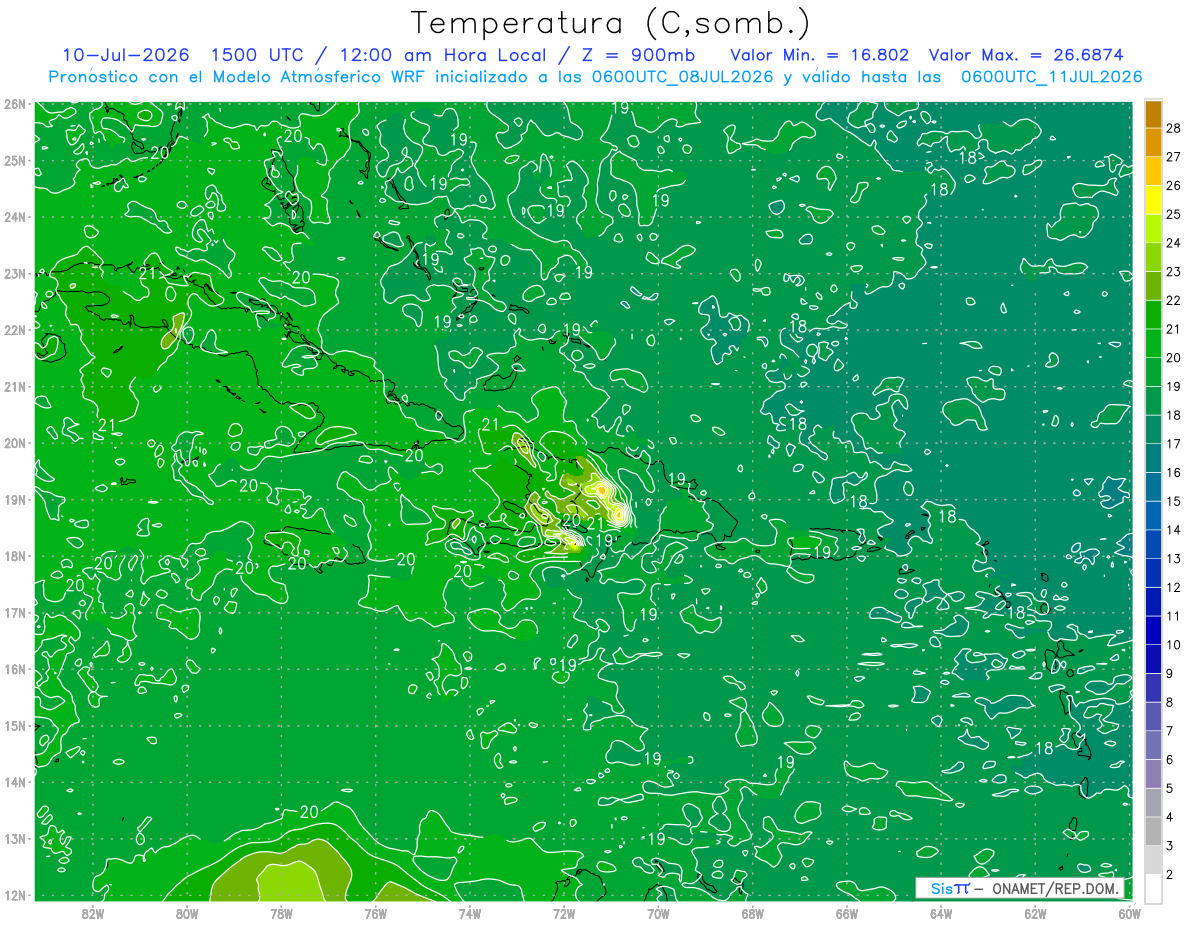Click the 10 value on the color scale
The width and height of the screenshot is (1200, 927).
pyautogui.click(x=1174, y=645)
